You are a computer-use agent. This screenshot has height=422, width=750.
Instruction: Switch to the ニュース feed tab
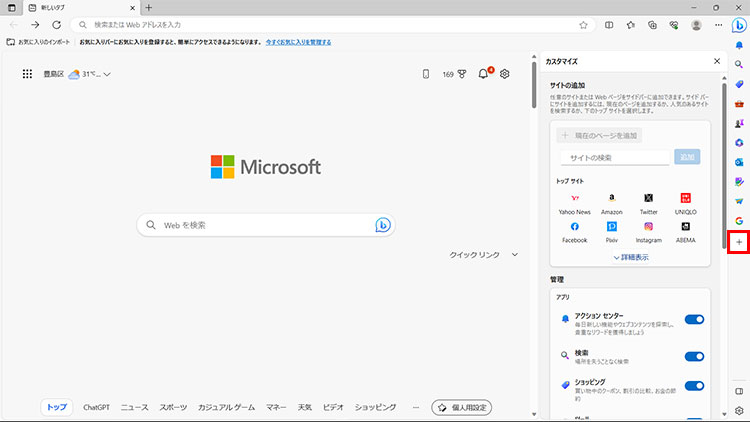click(134, 408)
